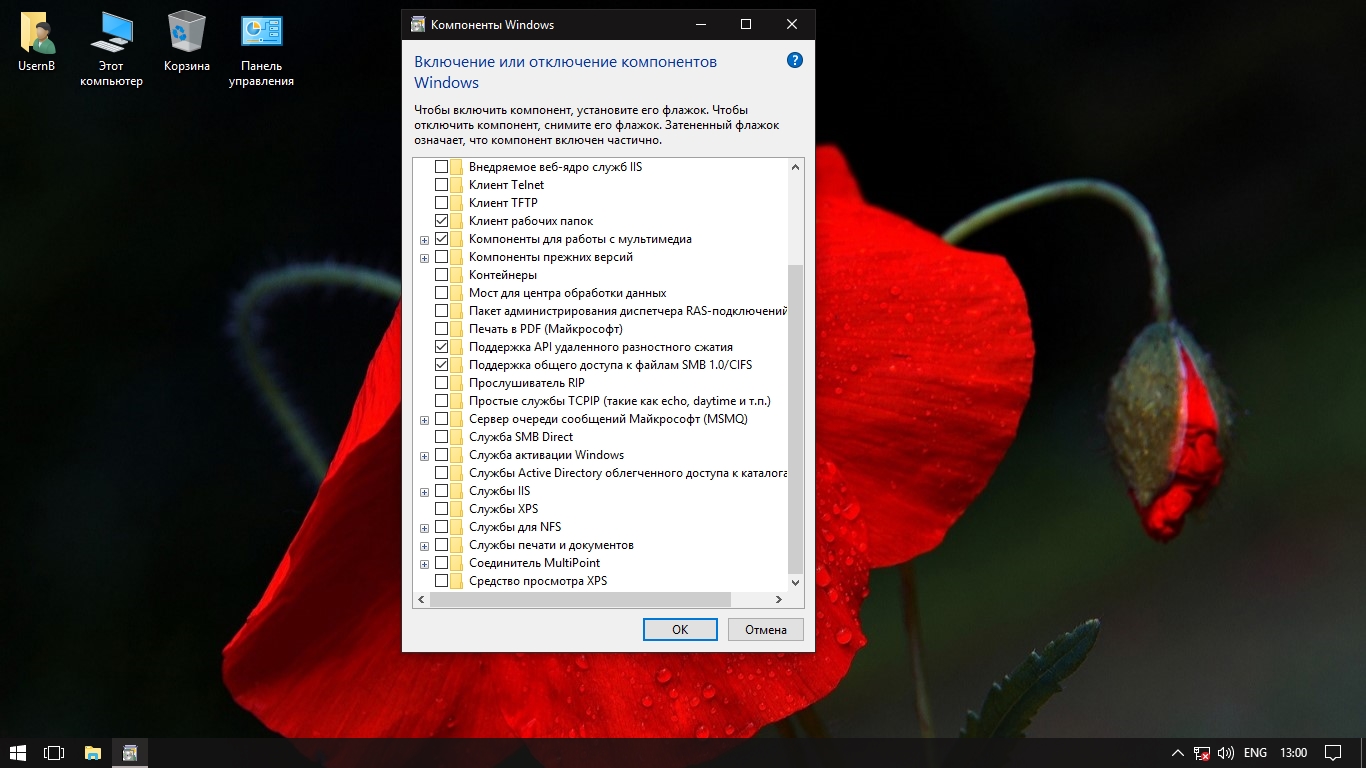The height and width of the screenshot is (768, 1366).
Task: Uncheck the Клиент рабочих папок checkbox
Action: click(x=441, y=221)
